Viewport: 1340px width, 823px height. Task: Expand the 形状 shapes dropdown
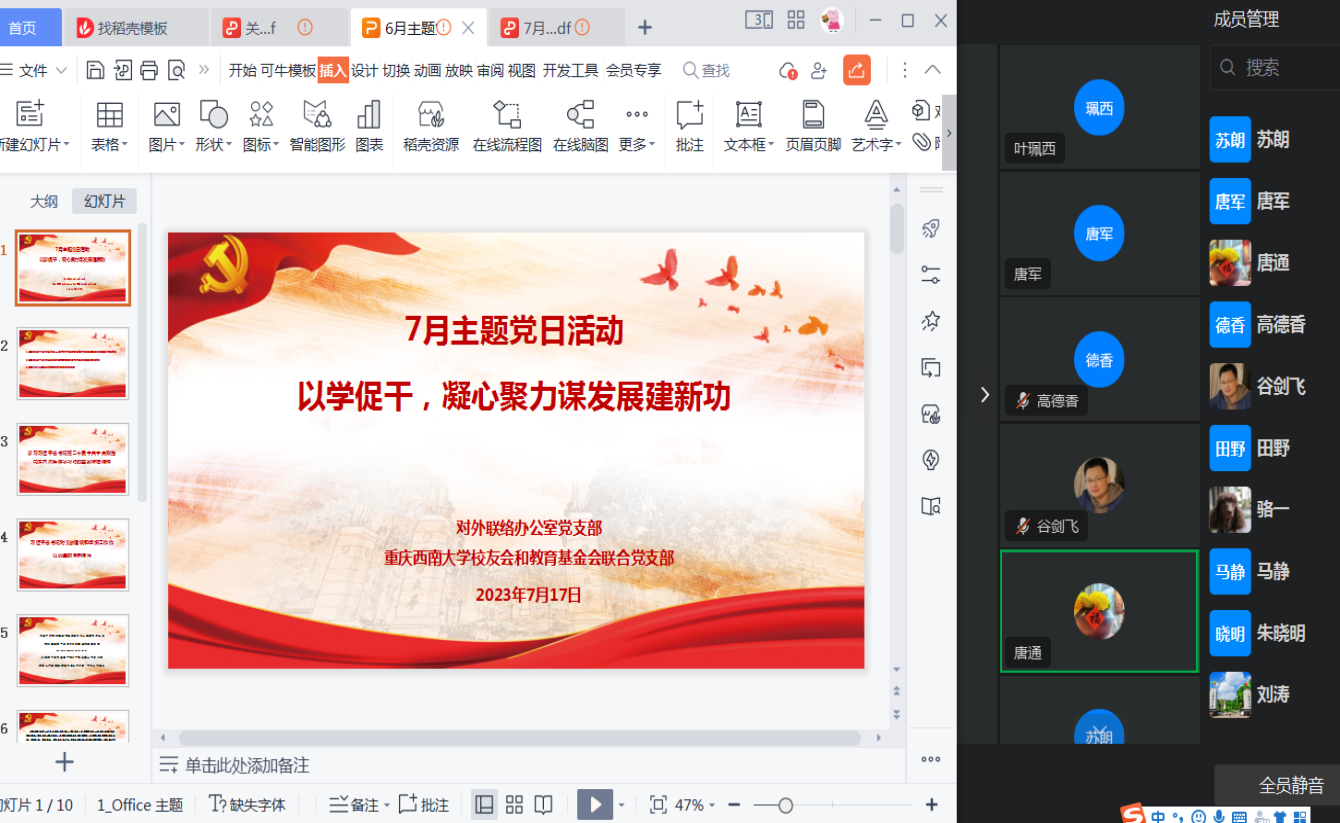[x=214, y=126]
